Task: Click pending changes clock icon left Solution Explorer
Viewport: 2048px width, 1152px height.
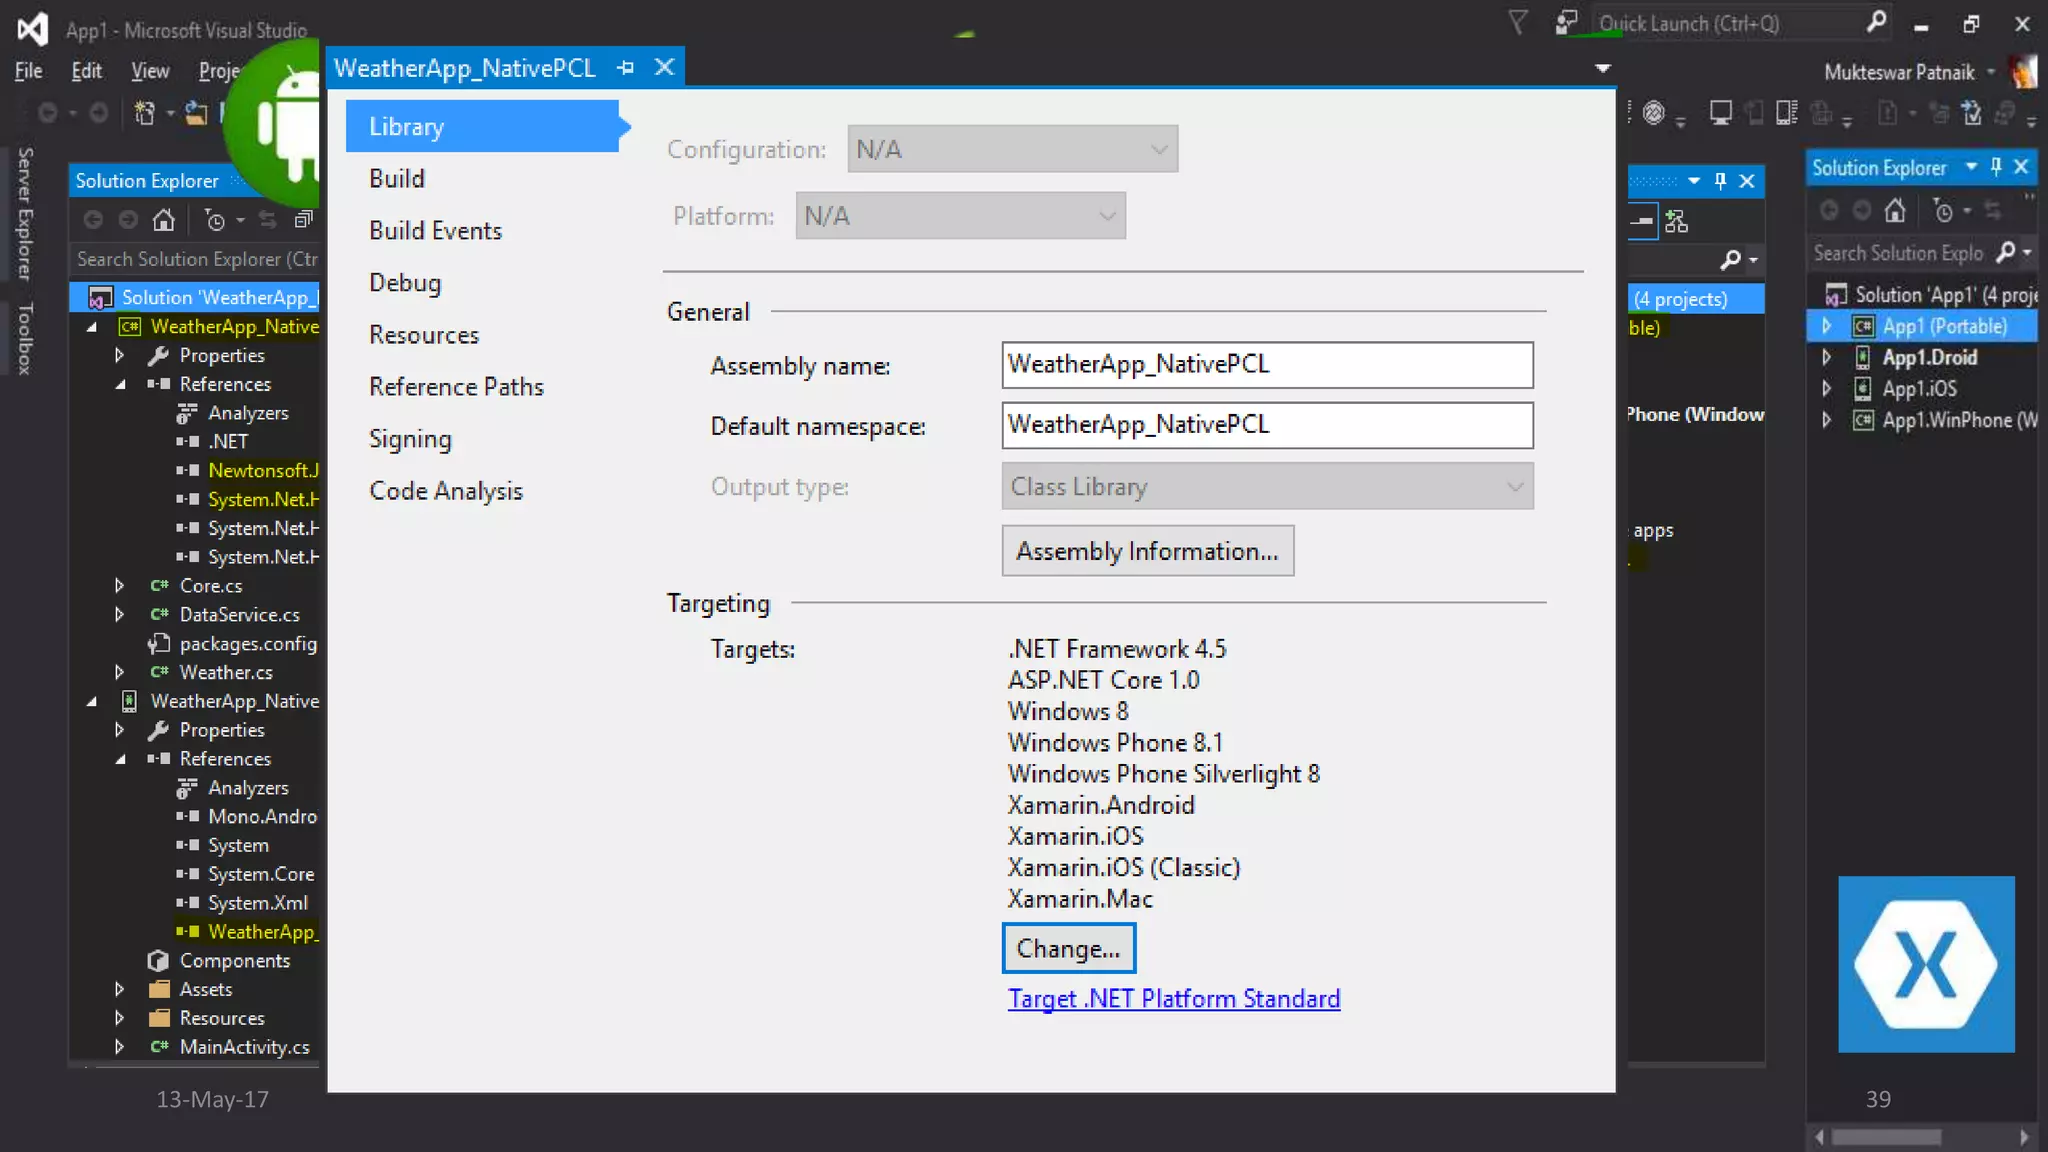Action: 214,220
